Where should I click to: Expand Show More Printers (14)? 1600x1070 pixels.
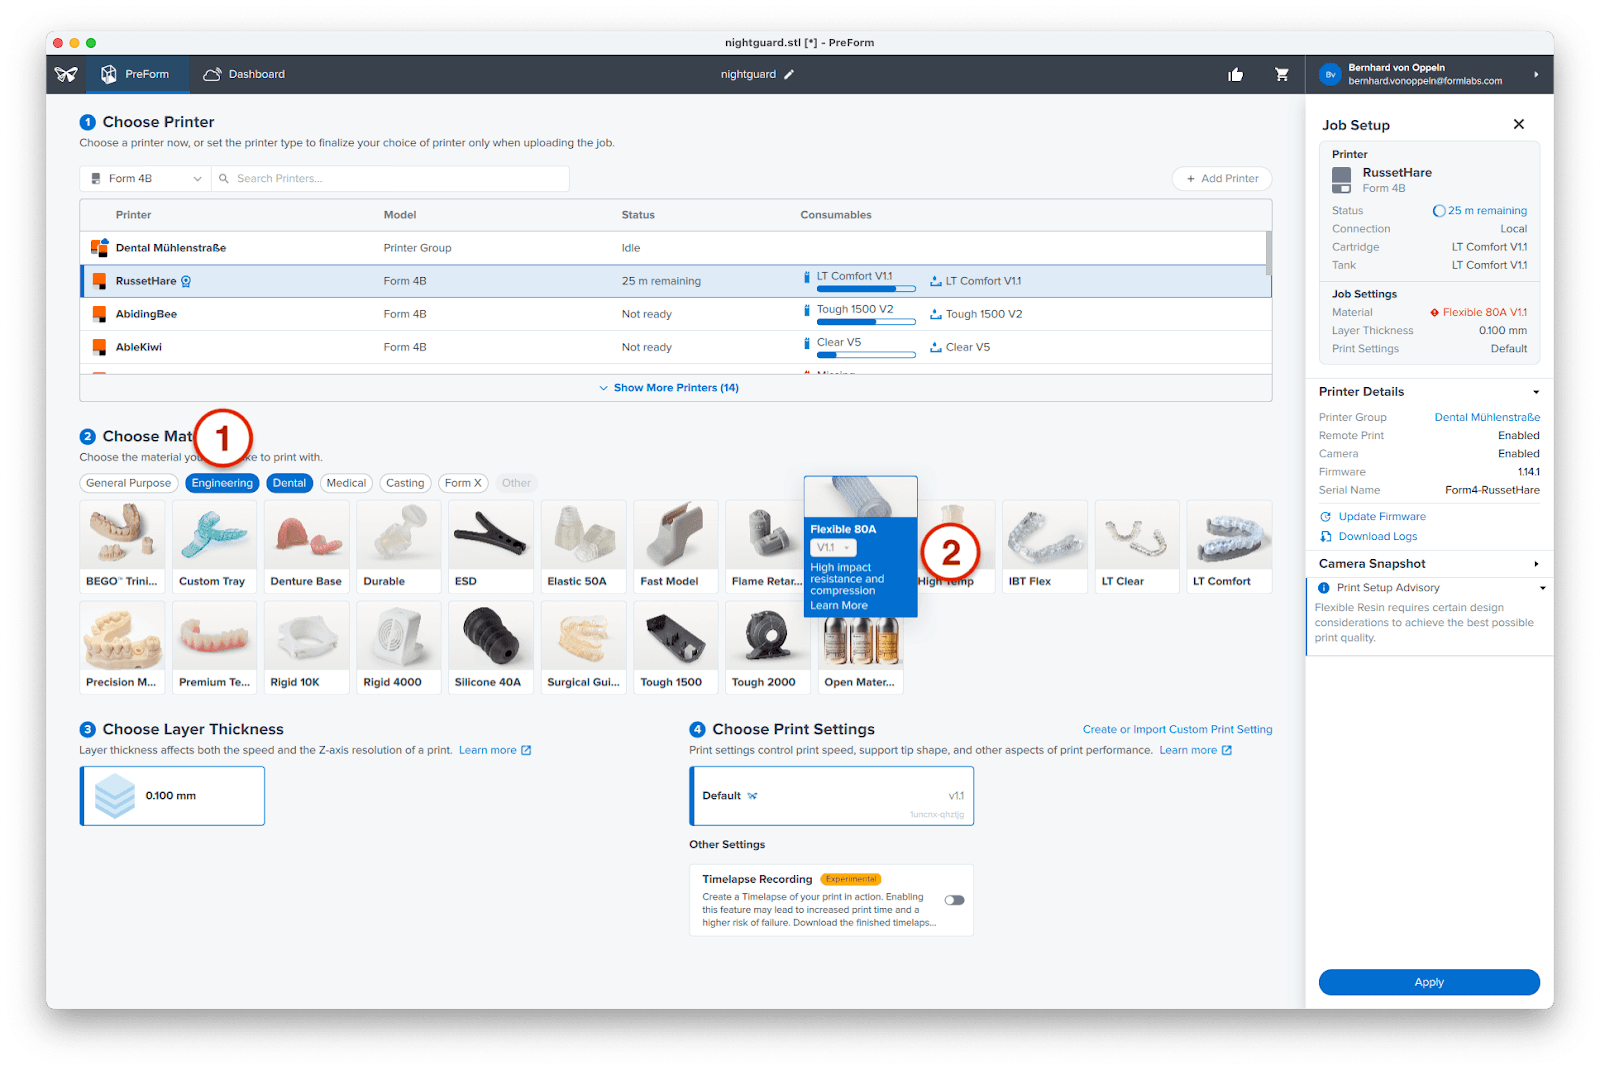click(x=669, y=388)
